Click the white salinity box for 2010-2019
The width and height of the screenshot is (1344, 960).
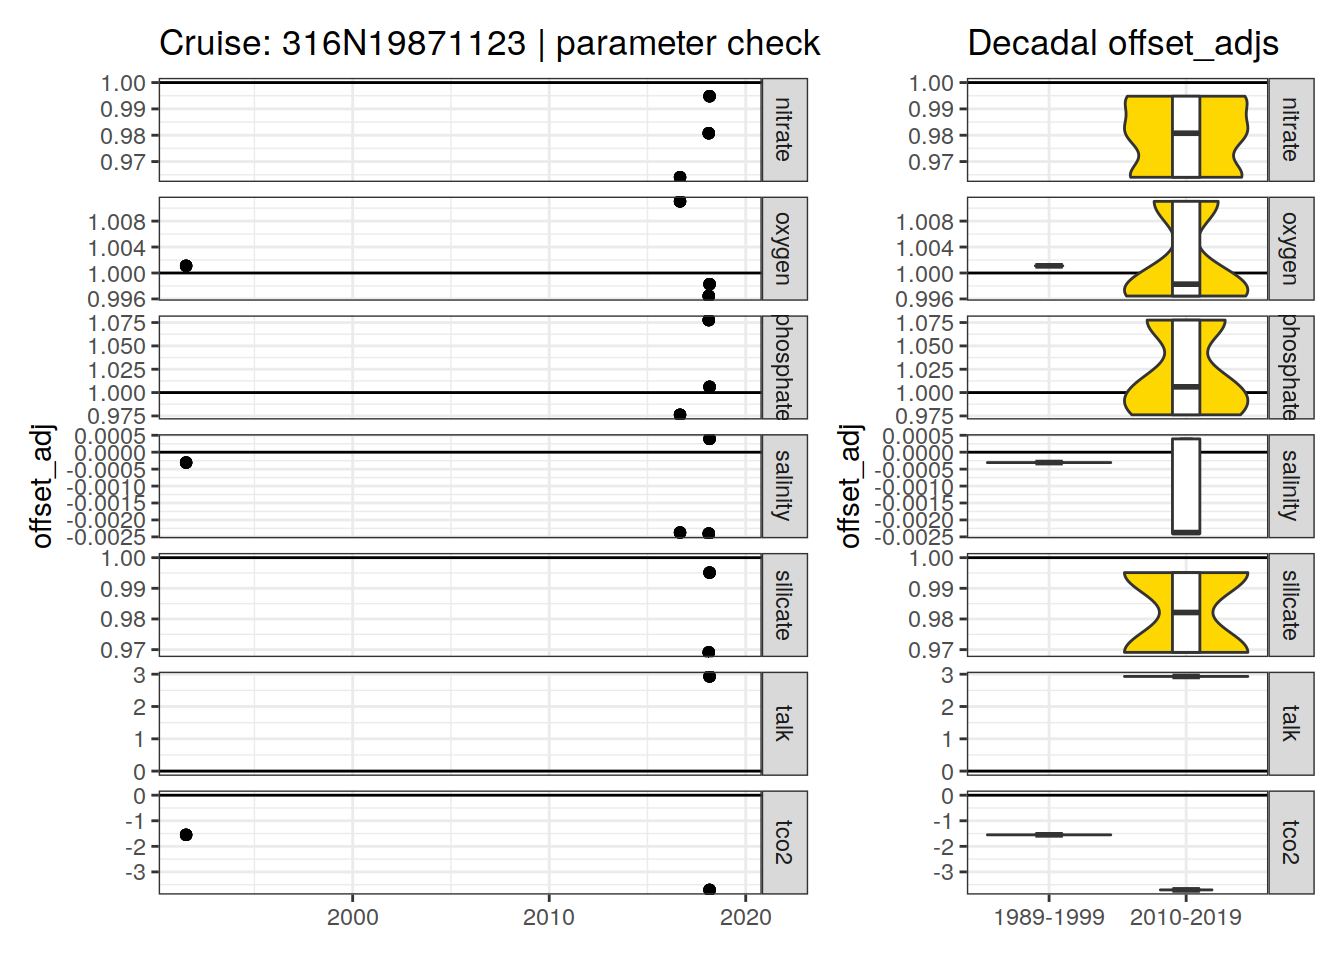(1186, 485)
